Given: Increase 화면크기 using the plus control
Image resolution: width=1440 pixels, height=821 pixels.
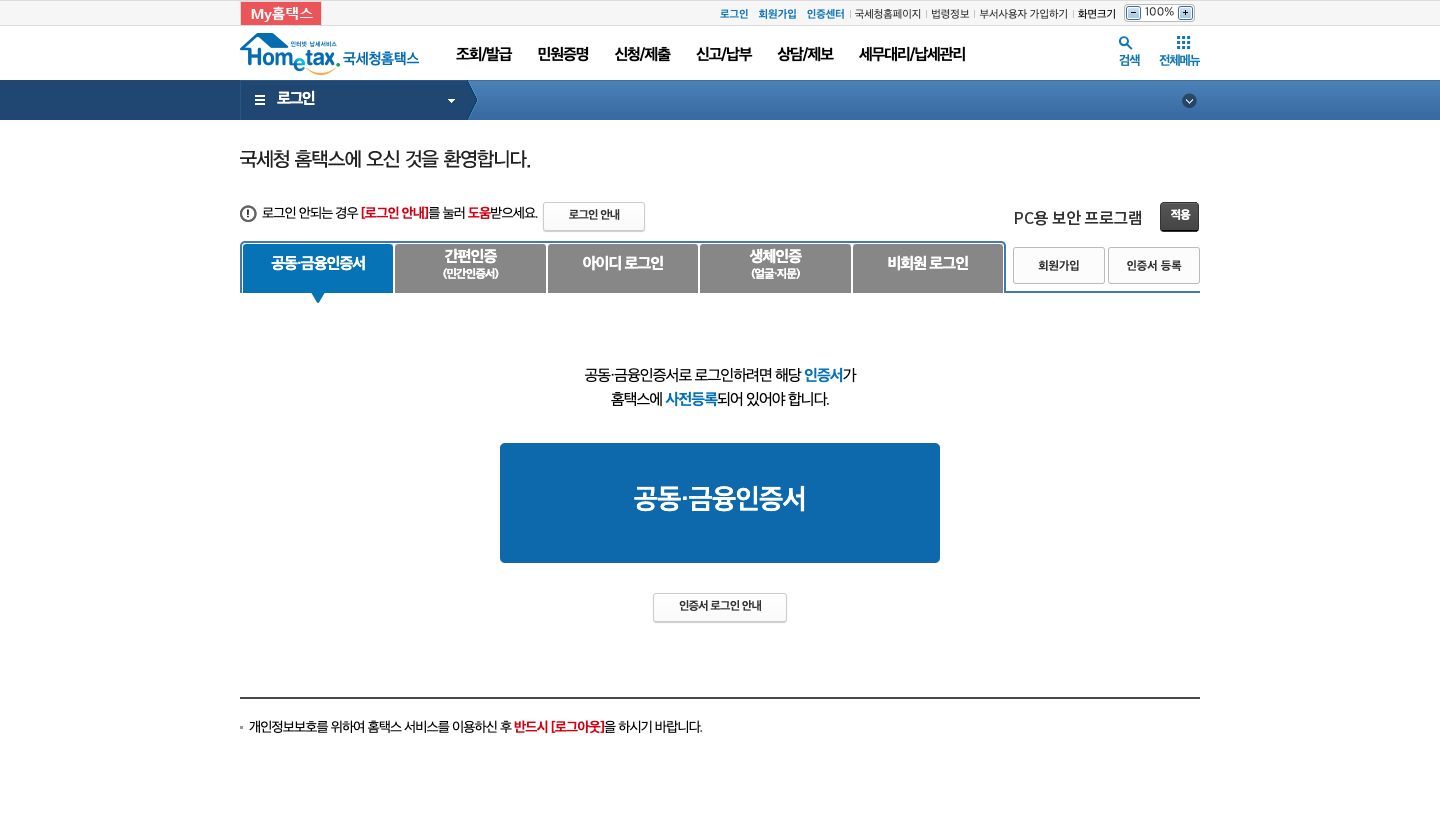Looking at the screenshot, I should (1184, 12).
